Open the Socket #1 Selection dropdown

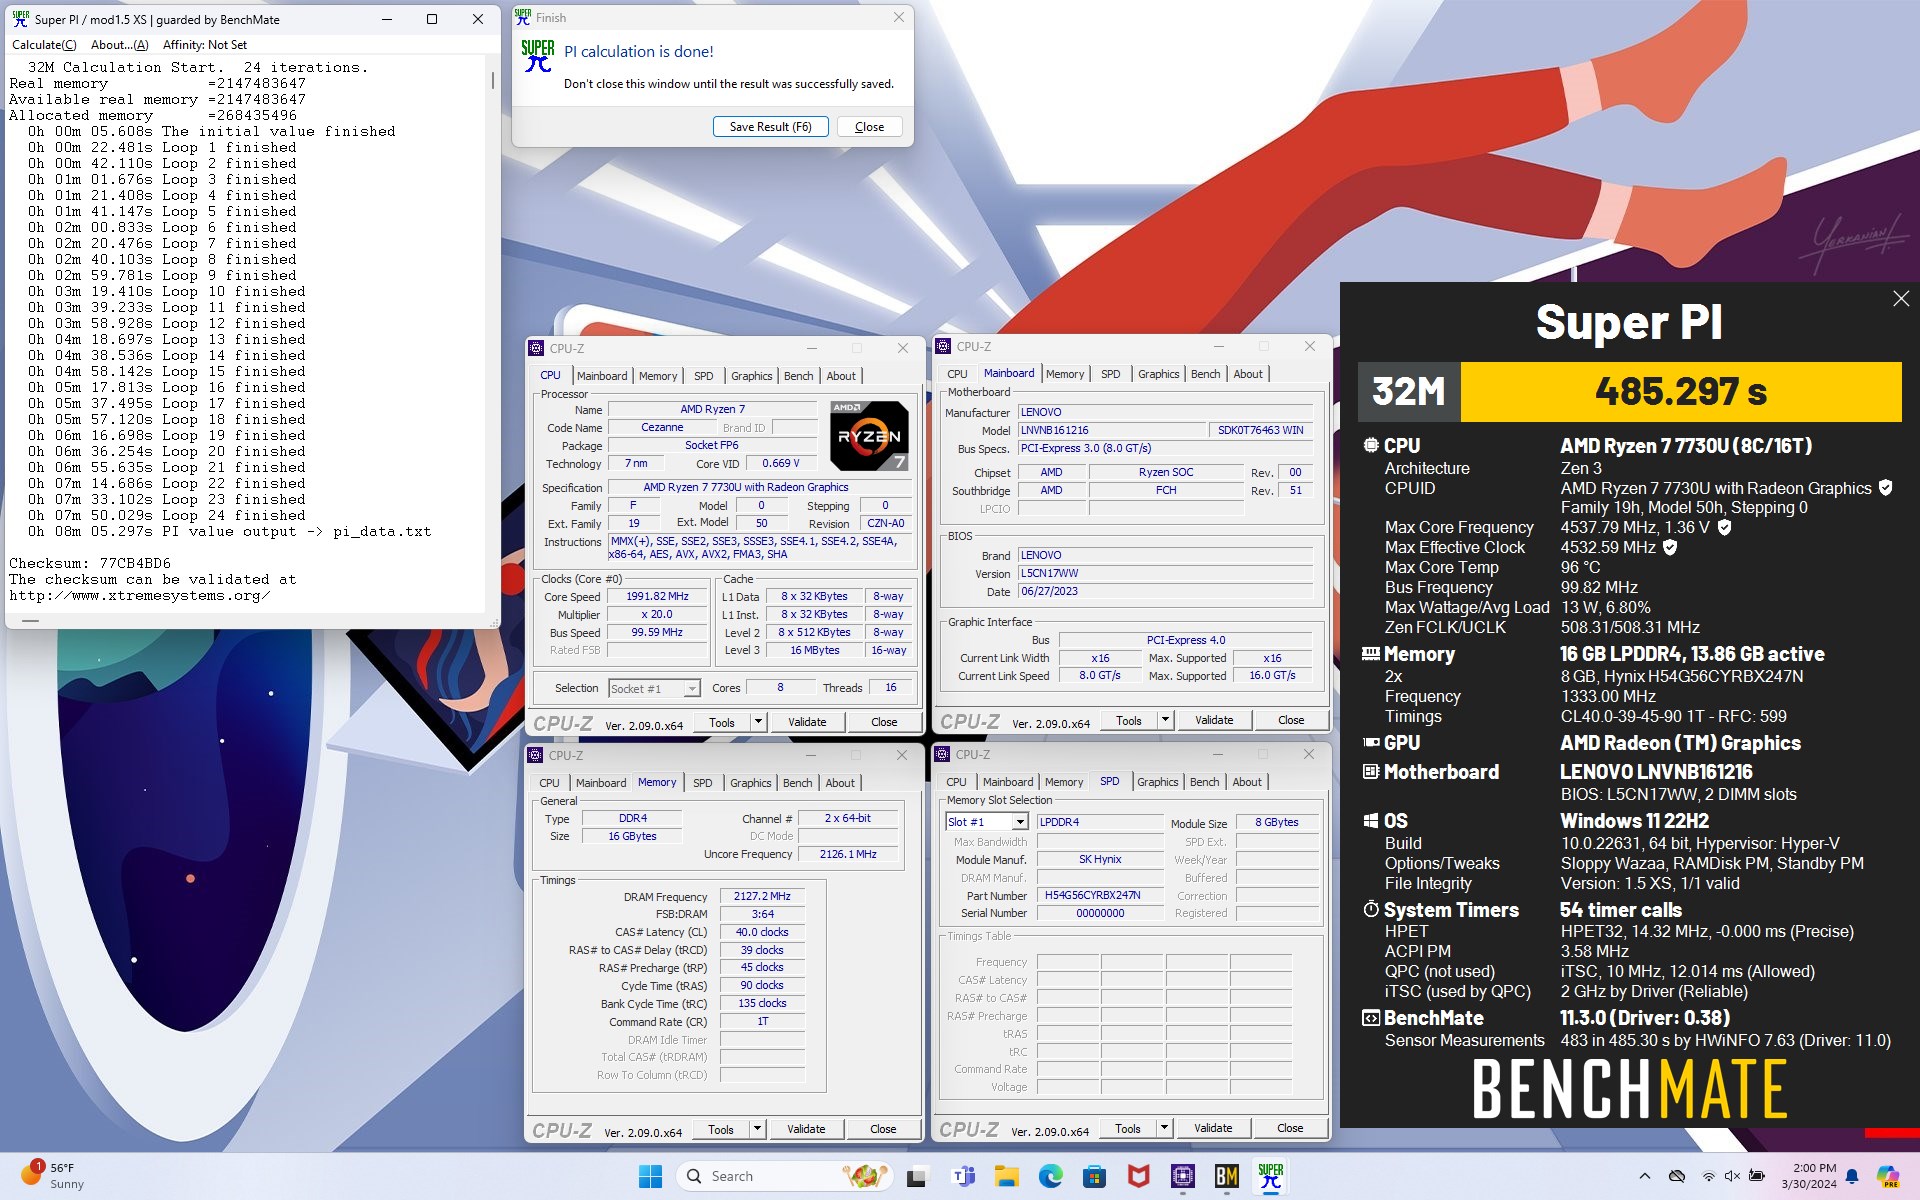pos(691,689)
